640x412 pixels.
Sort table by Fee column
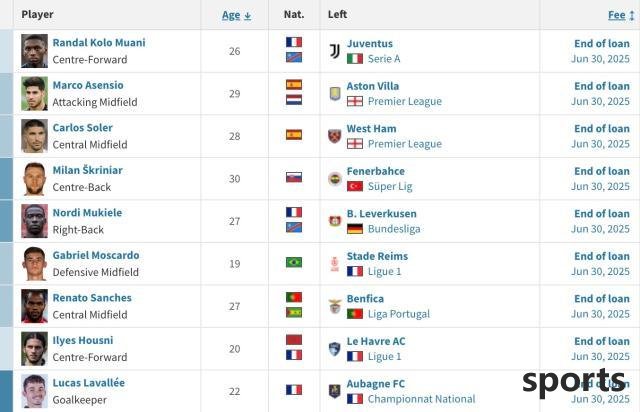point(617,15)
